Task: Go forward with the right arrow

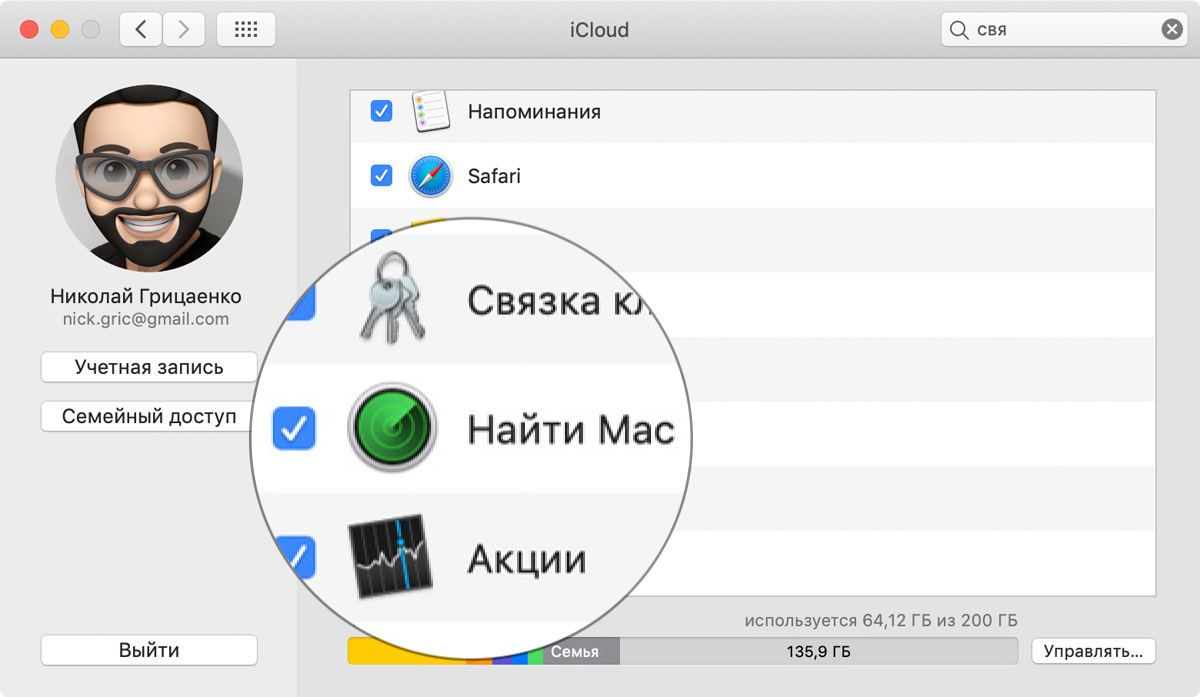Action: pos(183,30)
